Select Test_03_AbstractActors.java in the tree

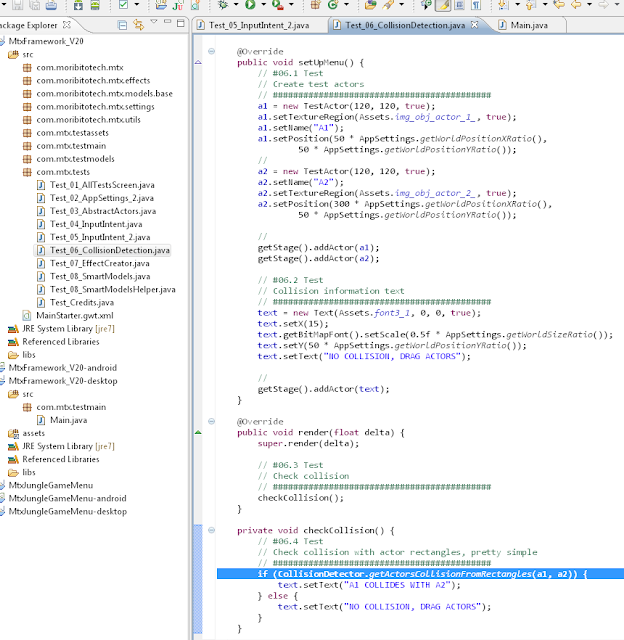(x=103, y=211)
